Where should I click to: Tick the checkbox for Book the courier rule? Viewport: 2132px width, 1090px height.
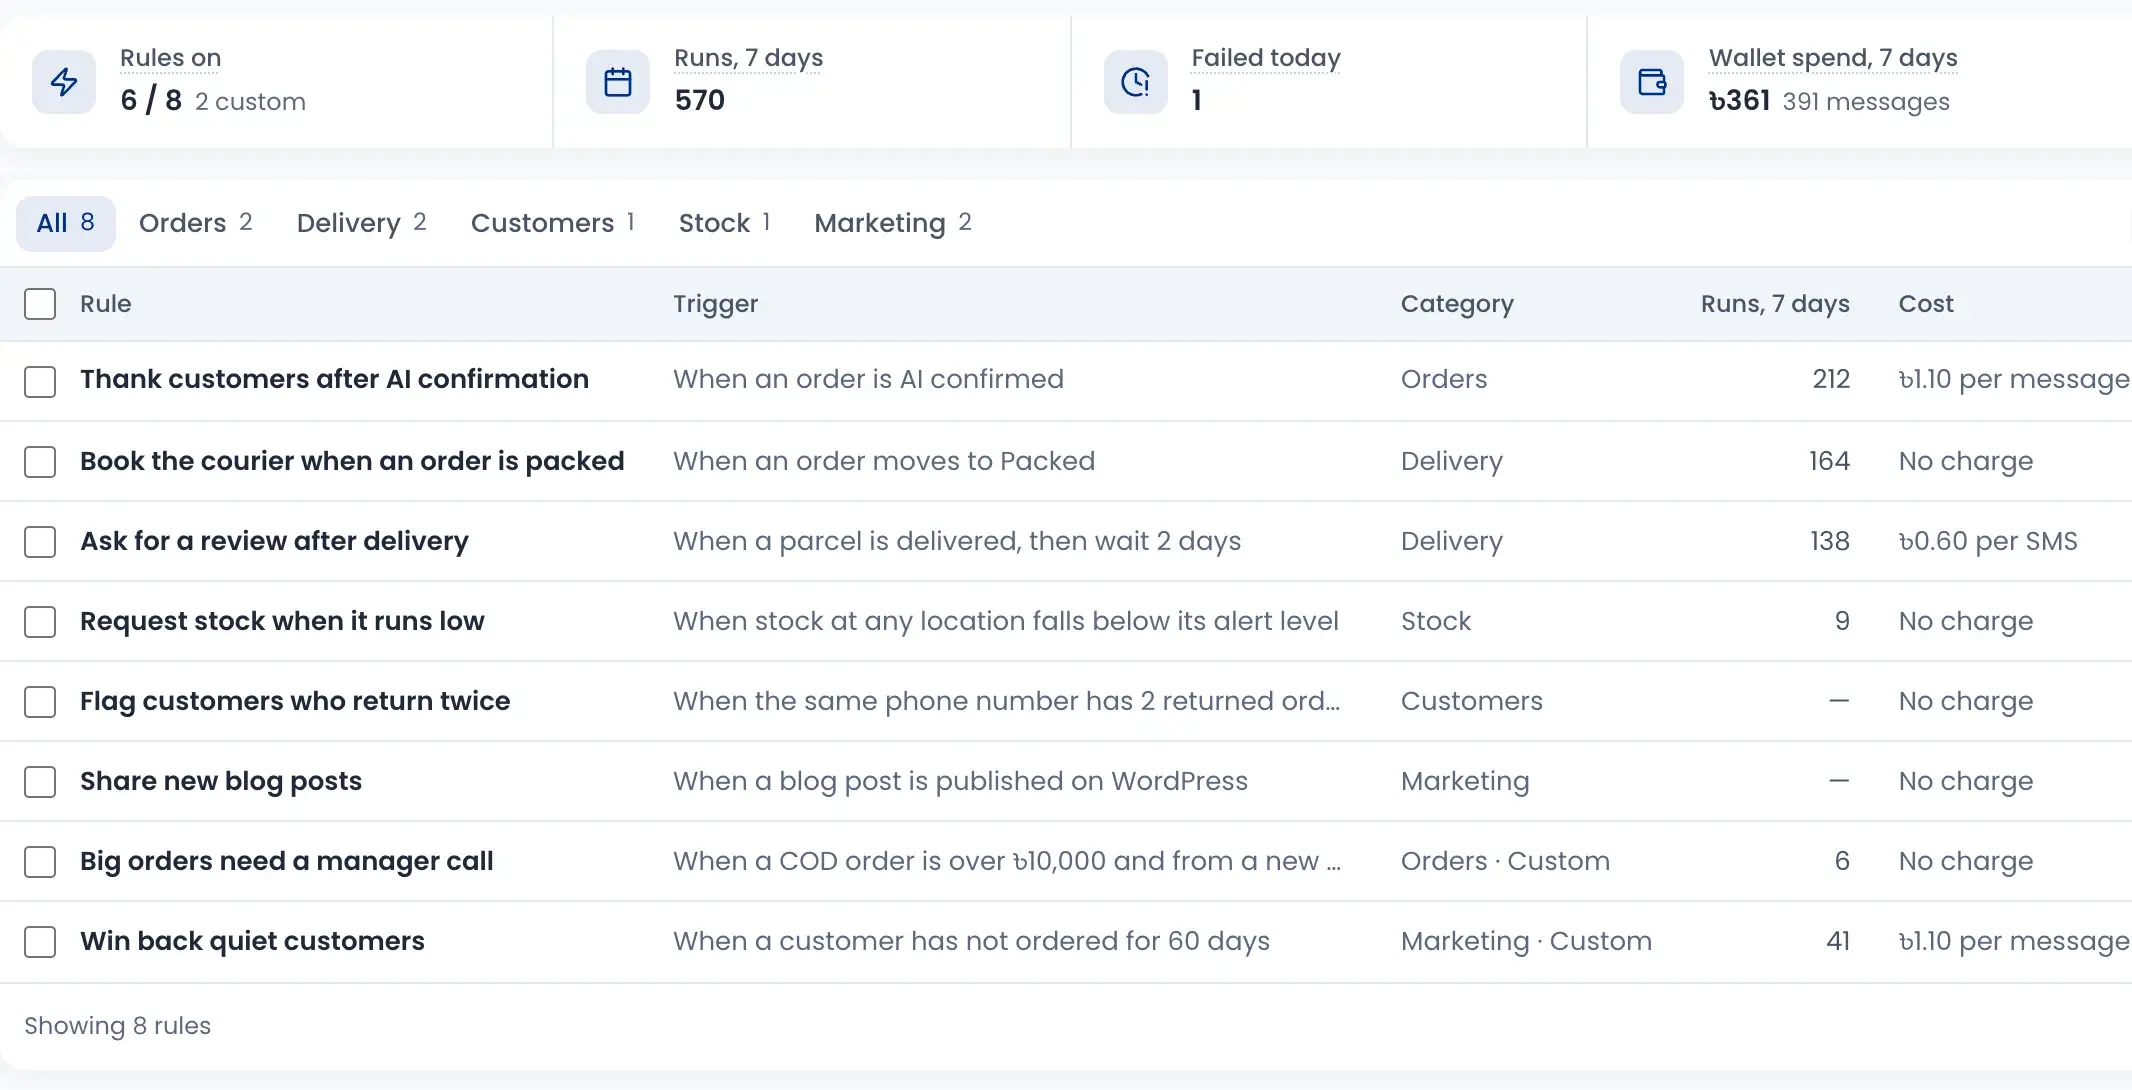coord(40,461)
